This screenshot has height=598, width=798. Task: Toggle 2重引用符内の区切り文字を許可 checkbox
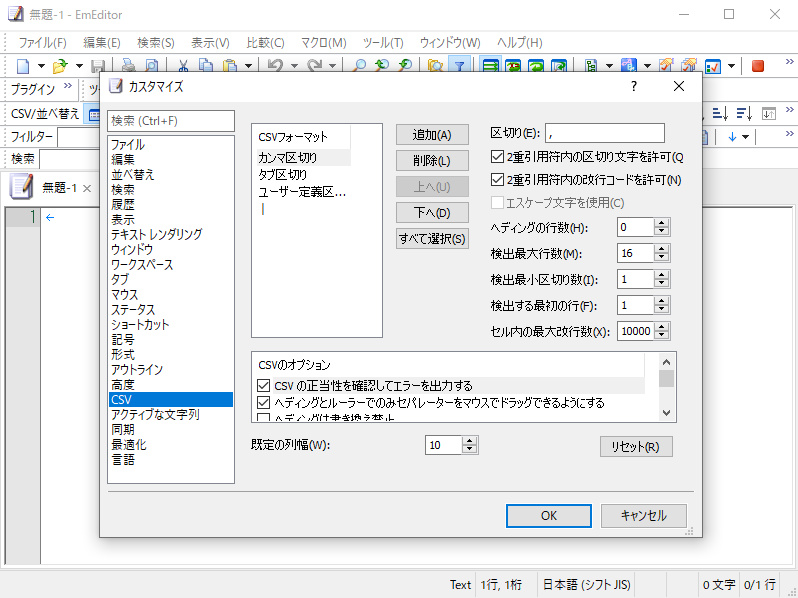(x=497, y=157)
